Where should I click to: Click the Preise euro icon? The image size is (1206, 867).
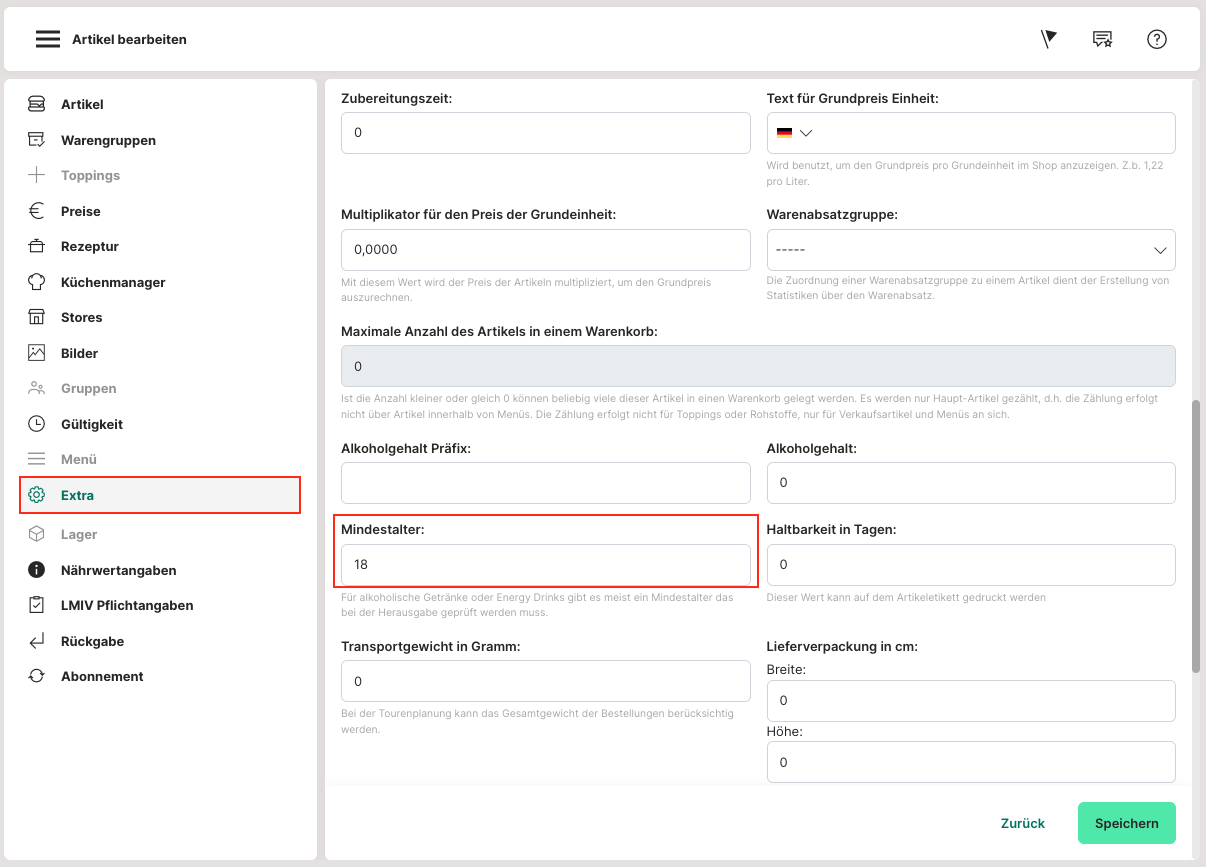37,211
